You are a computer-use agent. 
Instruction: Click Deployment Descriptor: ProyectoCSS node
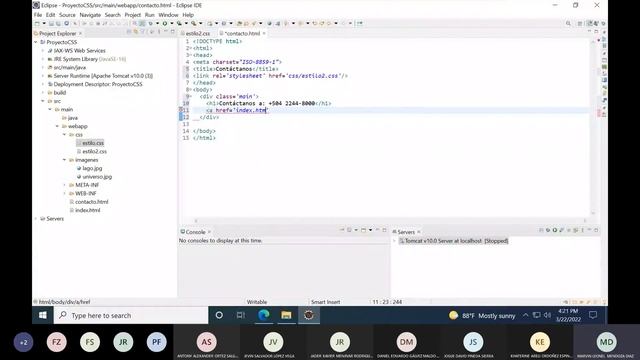[x=98, y=84]
